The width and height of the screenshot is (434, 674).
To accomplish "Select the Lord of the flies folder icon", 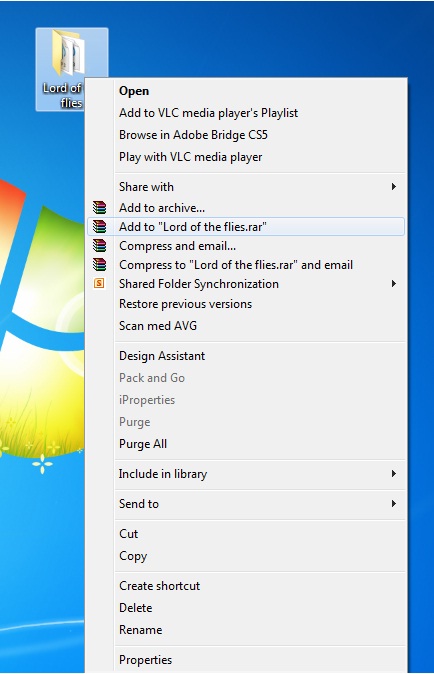I will coord(68,52).
